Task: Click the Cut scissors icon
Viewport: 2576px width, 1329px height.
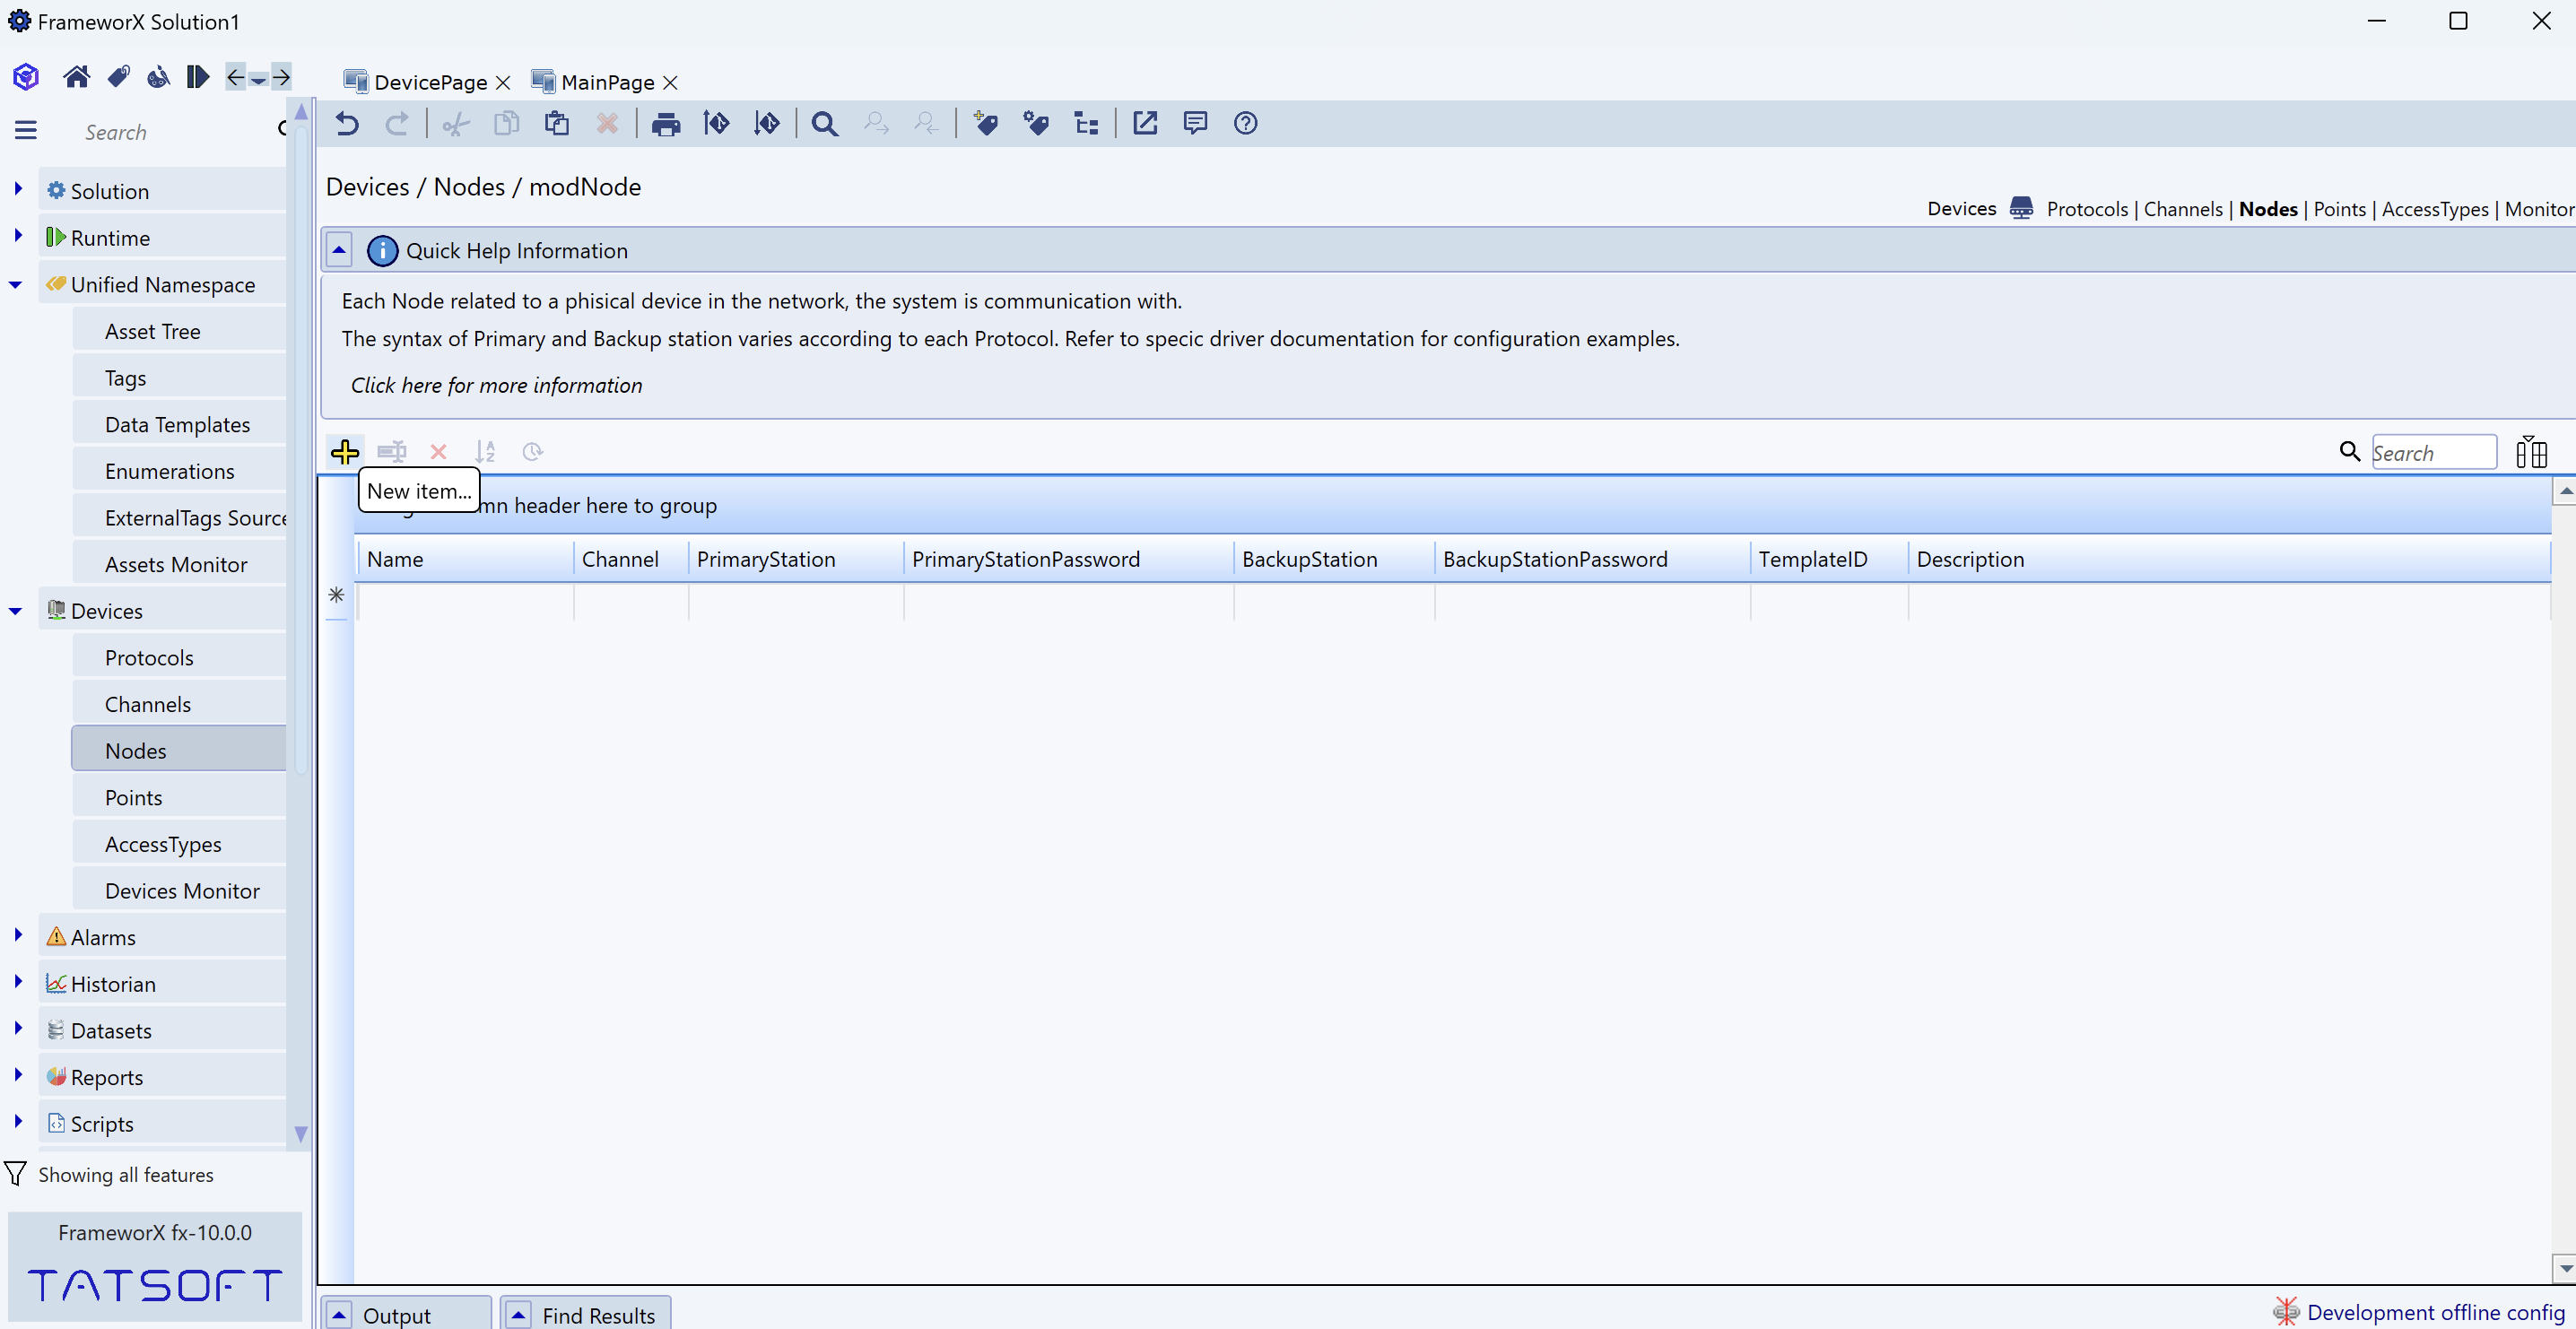Action: (x=456, y=123)
